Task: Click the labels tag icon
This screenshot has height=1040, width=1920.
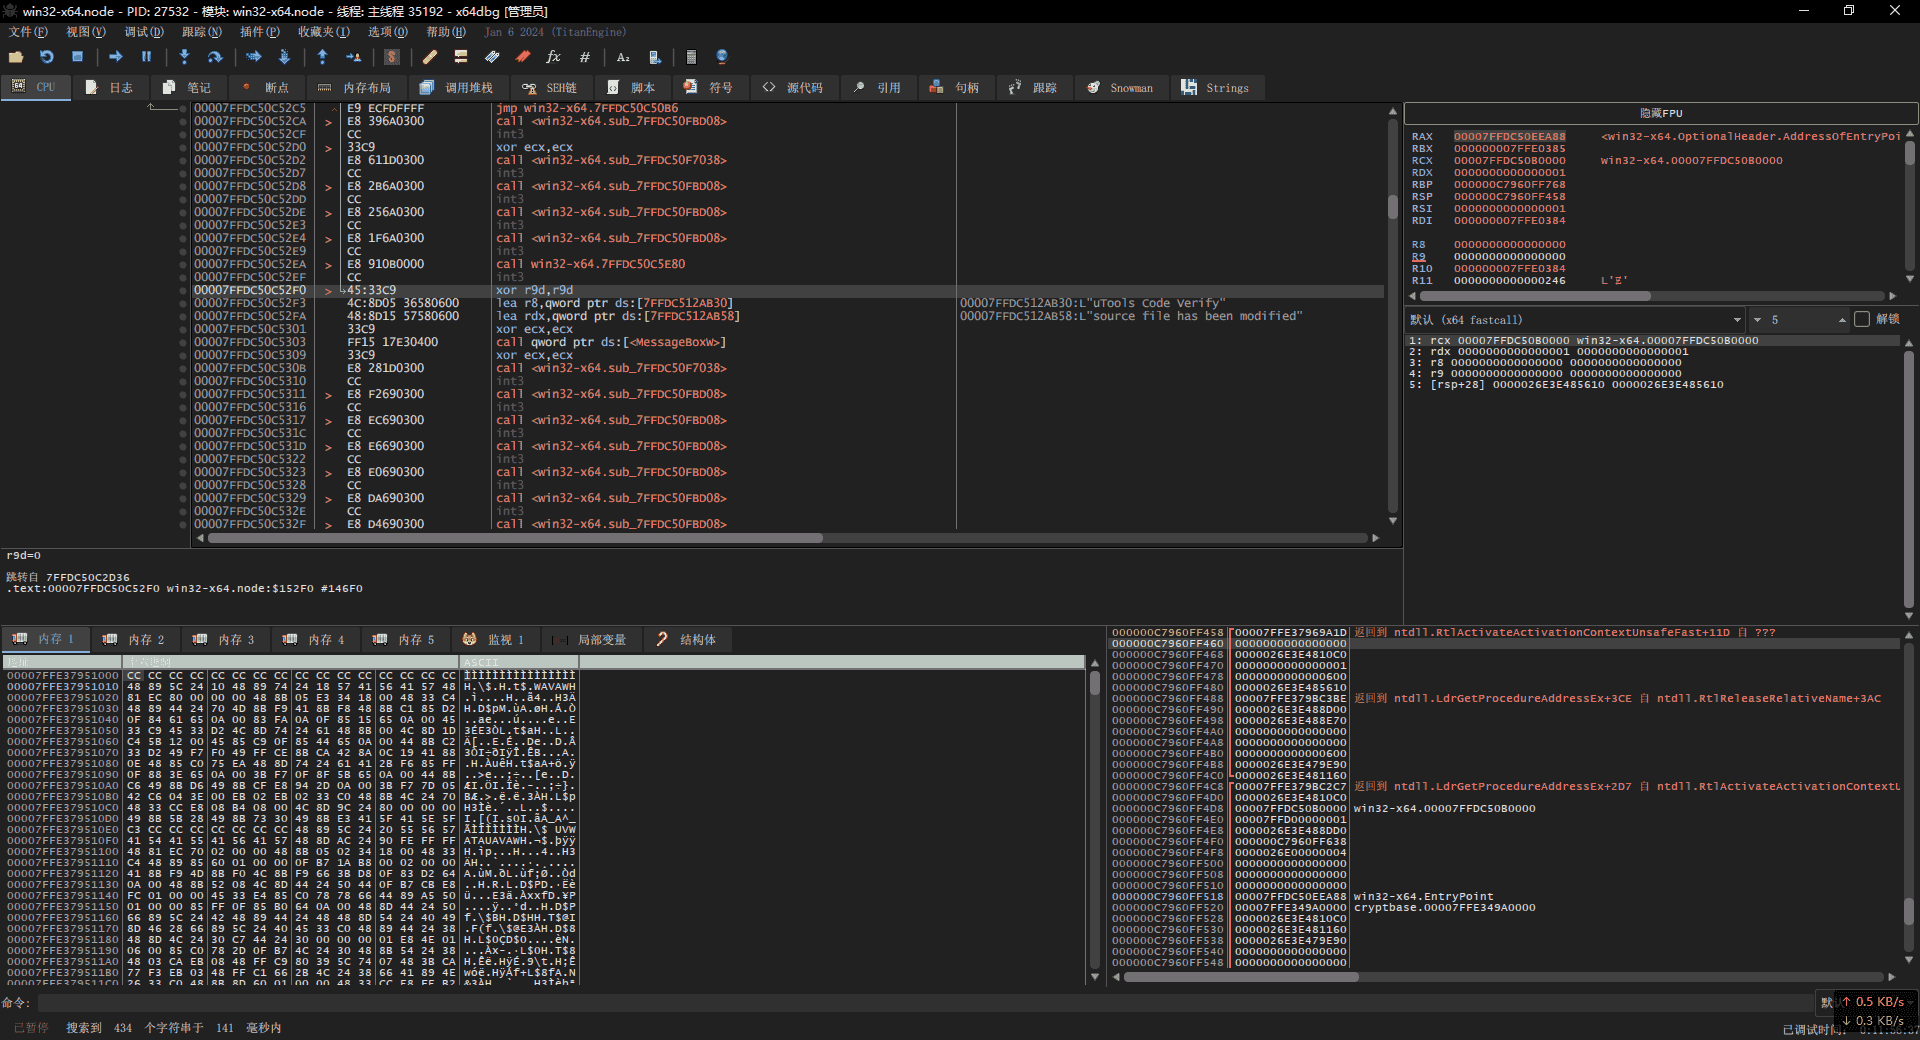Action: tap(492, 57)
